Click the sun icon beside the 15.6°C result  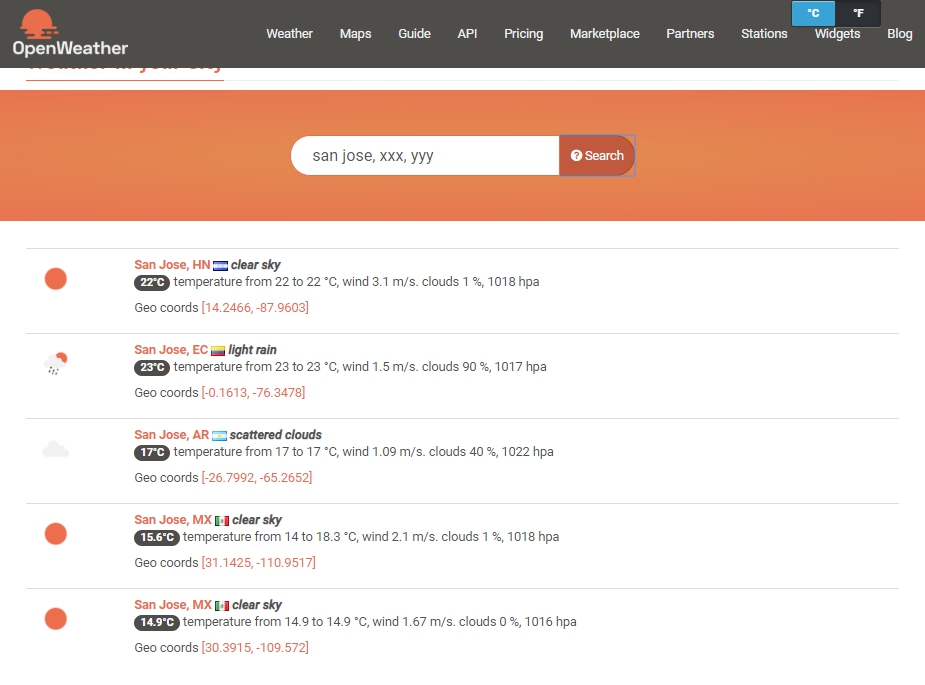click(56, 534)
